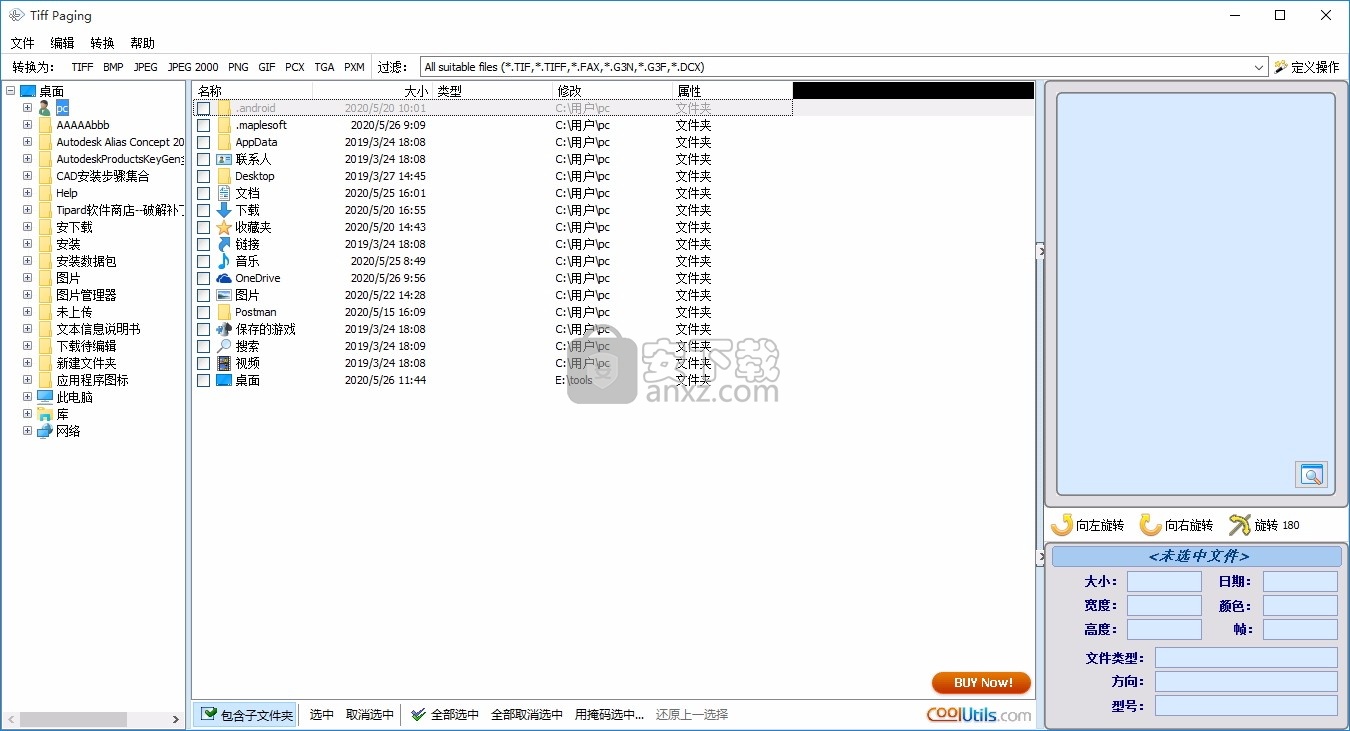This screenshot has height=731, width=1350.
Task: Check the .android folder checkbox
Action: (203, 108)
